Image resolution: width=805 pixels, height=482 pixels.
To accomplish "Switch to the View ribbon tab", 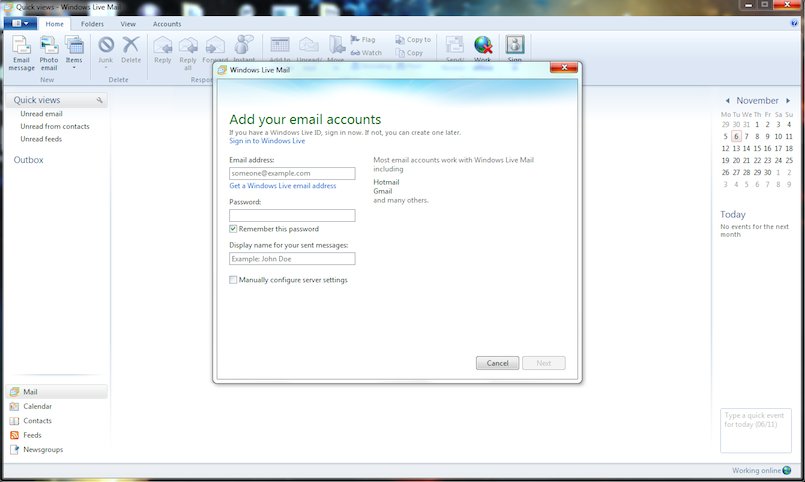I will [x=128, y=24].
